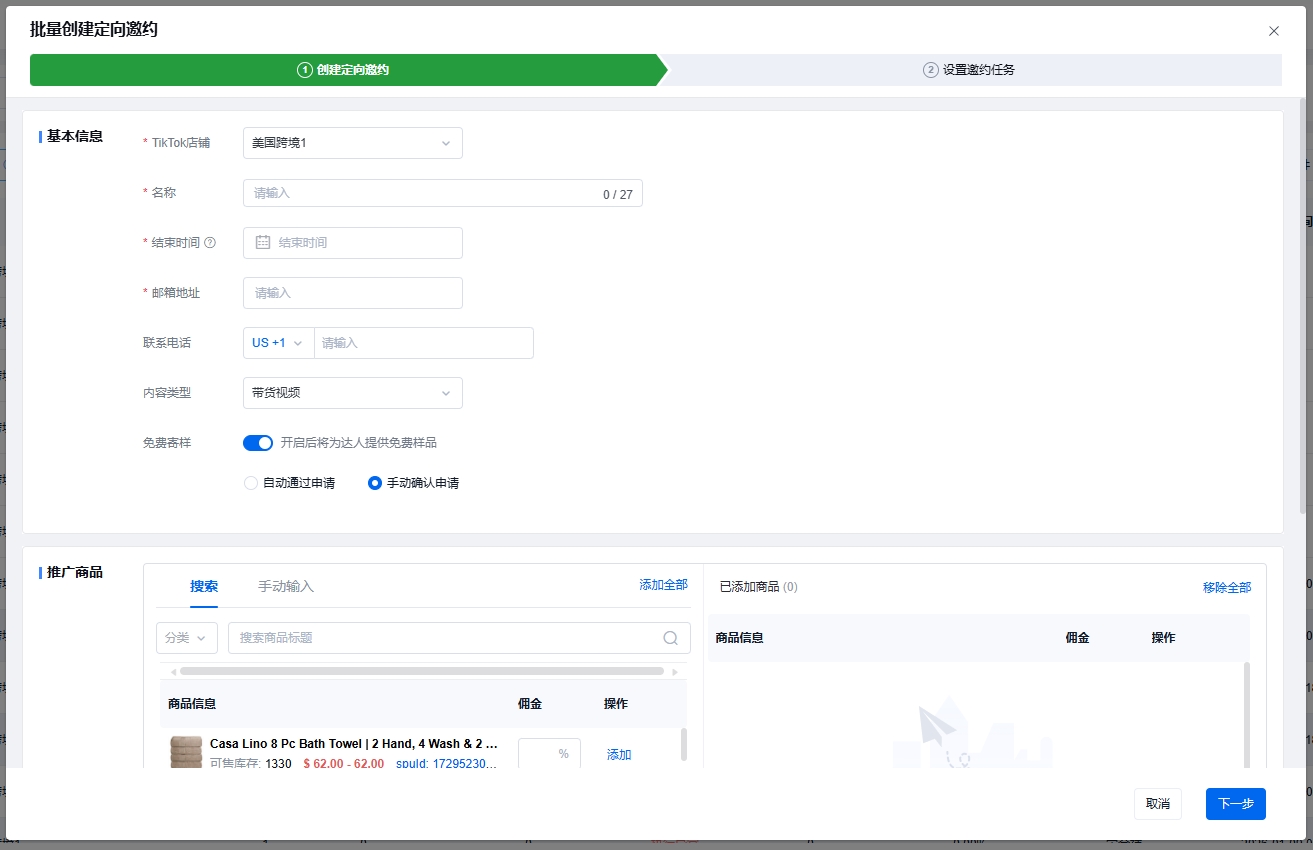This screenshot has width=1313, height=850.
Task: Expand the US +1 country code selector
Action: click(x=277, y=343)
